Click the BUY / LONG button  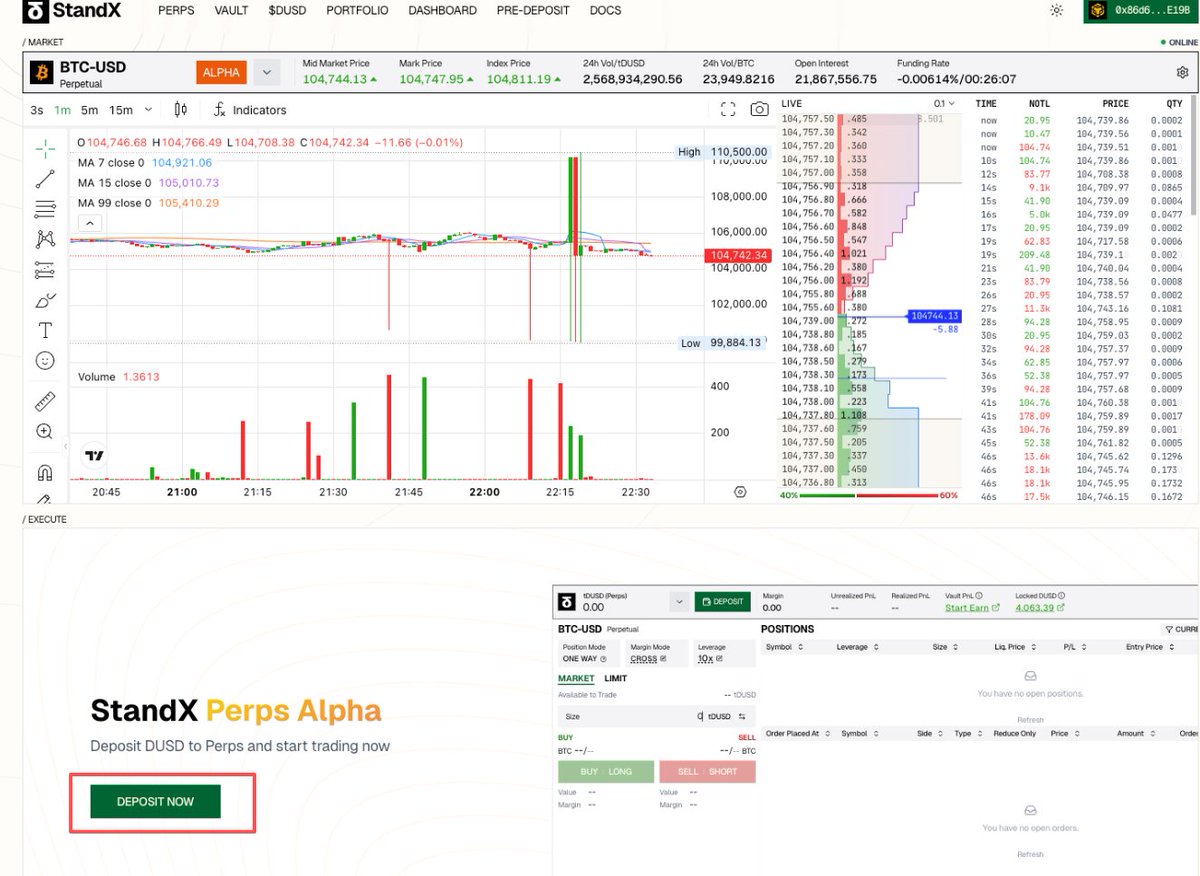coord(606,772)
